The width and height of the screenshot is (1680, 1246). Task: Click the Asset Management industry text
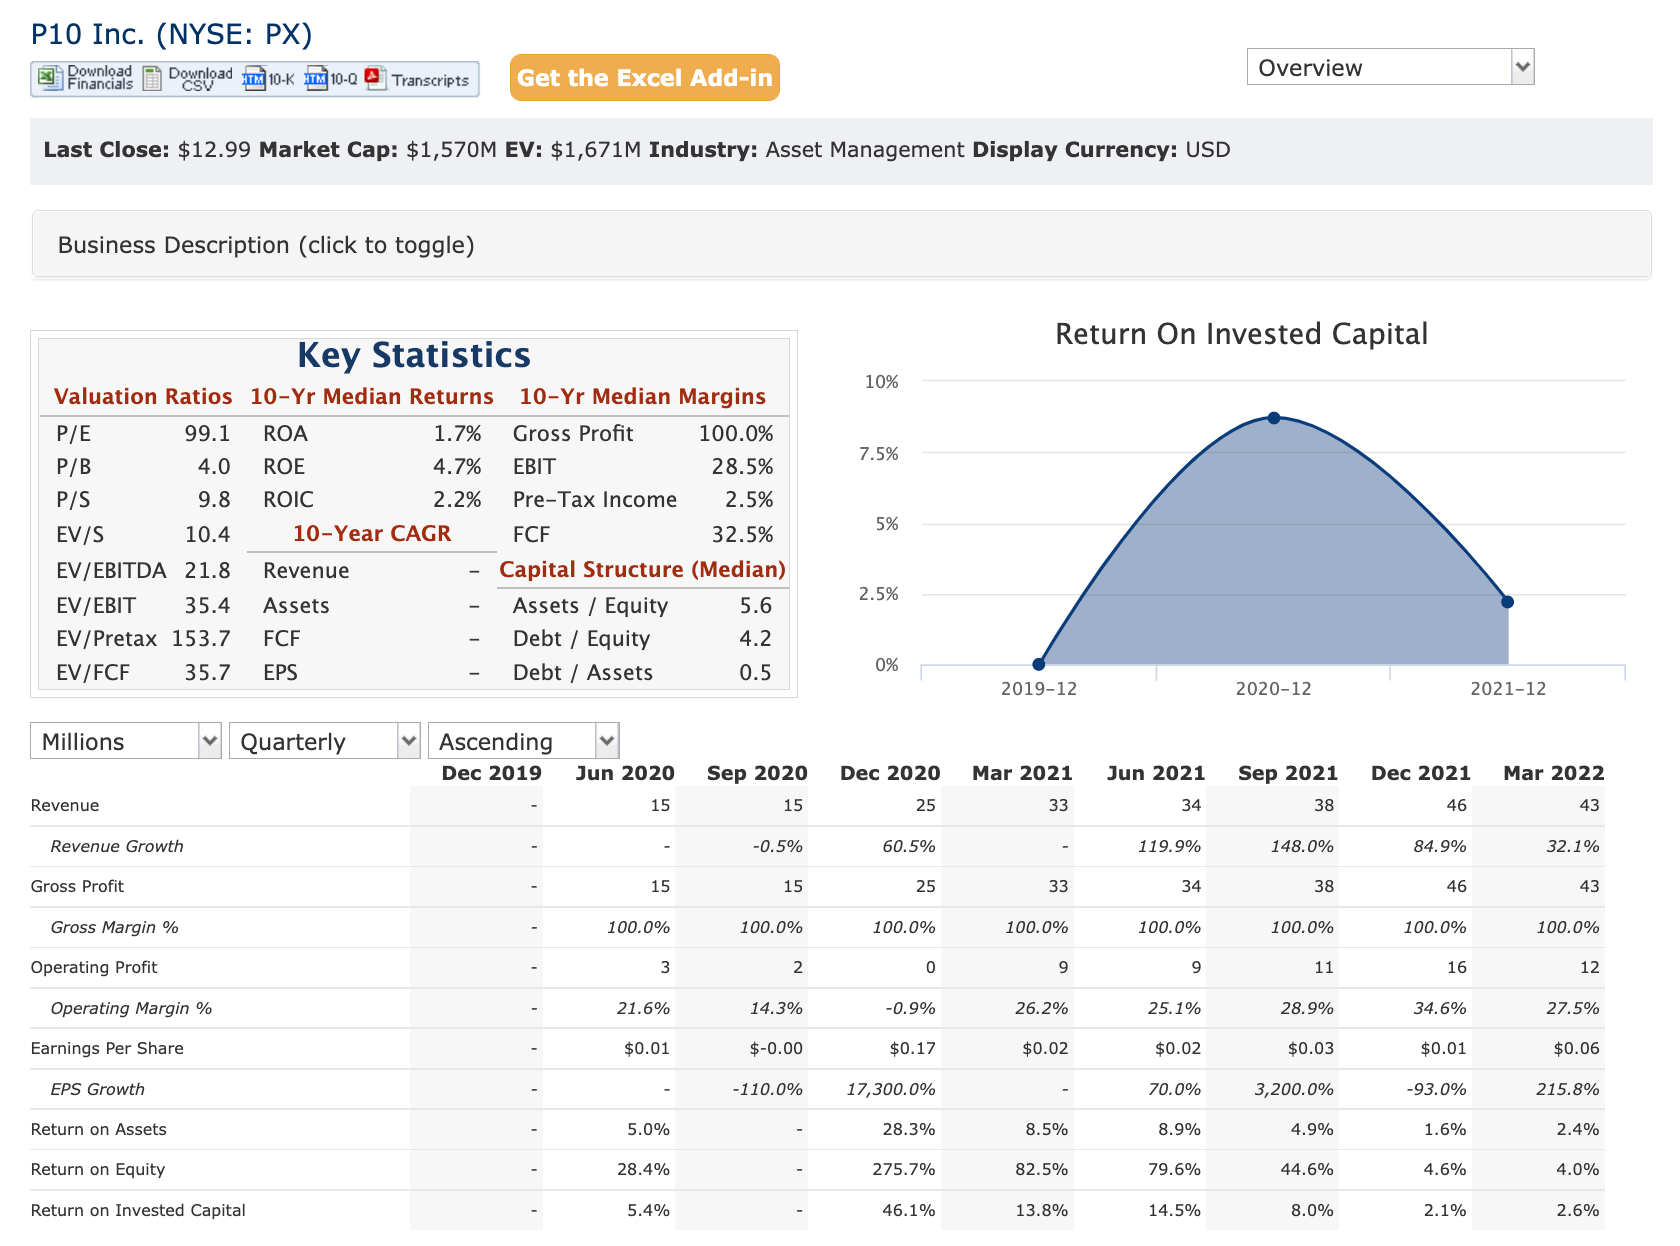[865, 150]
